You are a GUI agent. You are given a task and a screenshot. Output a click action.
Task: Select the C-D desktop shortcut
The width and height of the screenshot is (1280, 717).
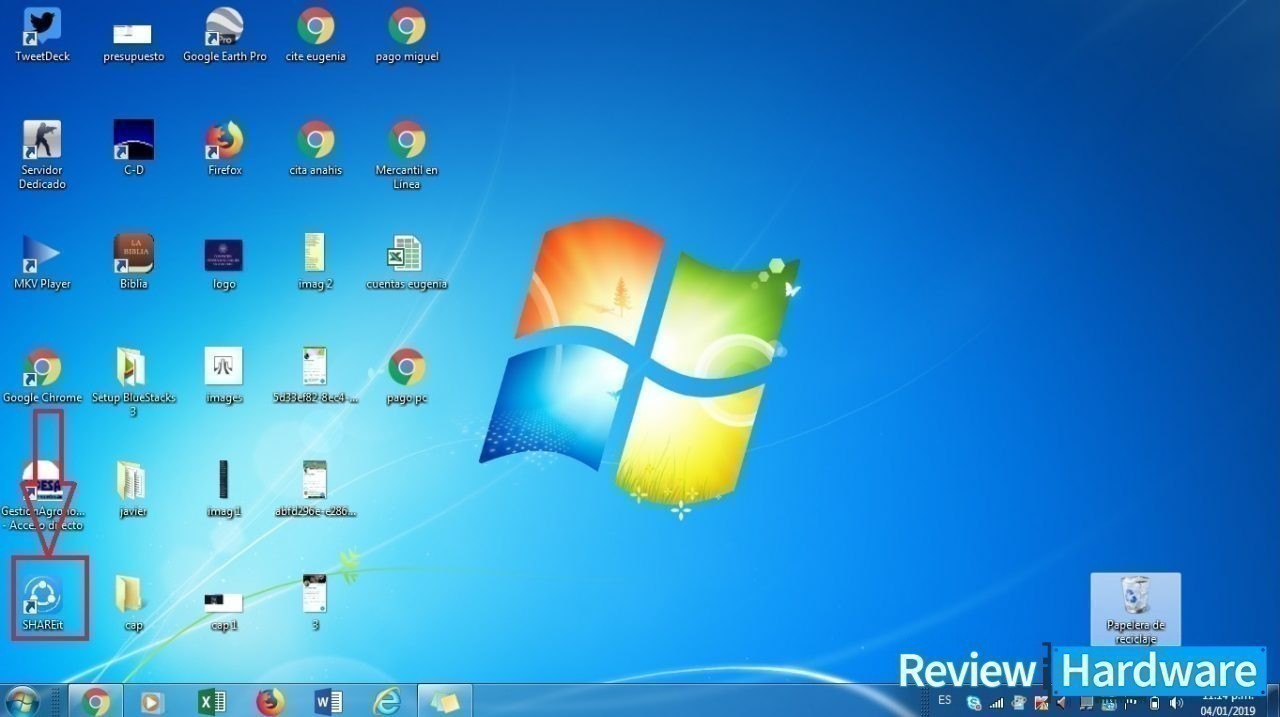coord(133,148)
